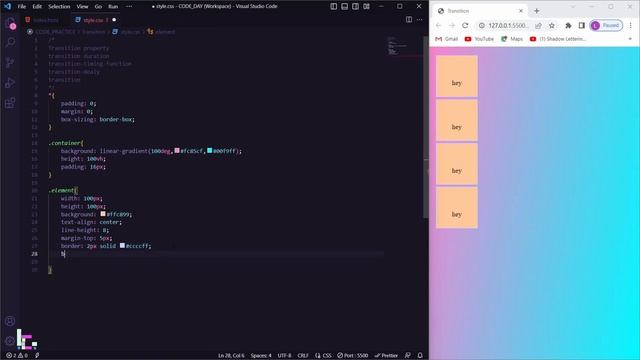Close the Transition browser tab

pos(521,11)
